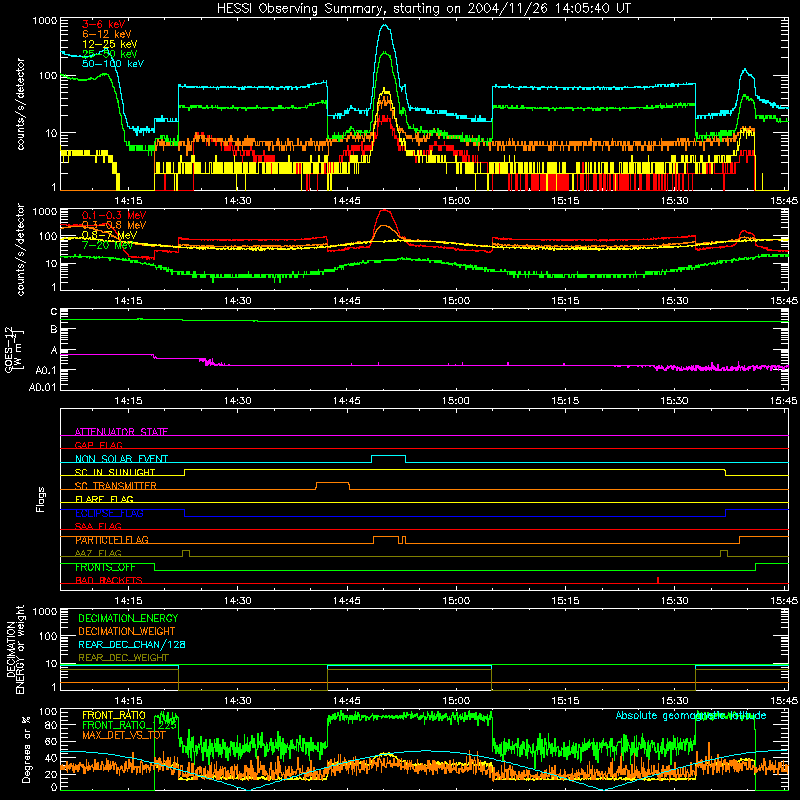Click the BAD_PACKETS flag label

click(x=109, y=580)
